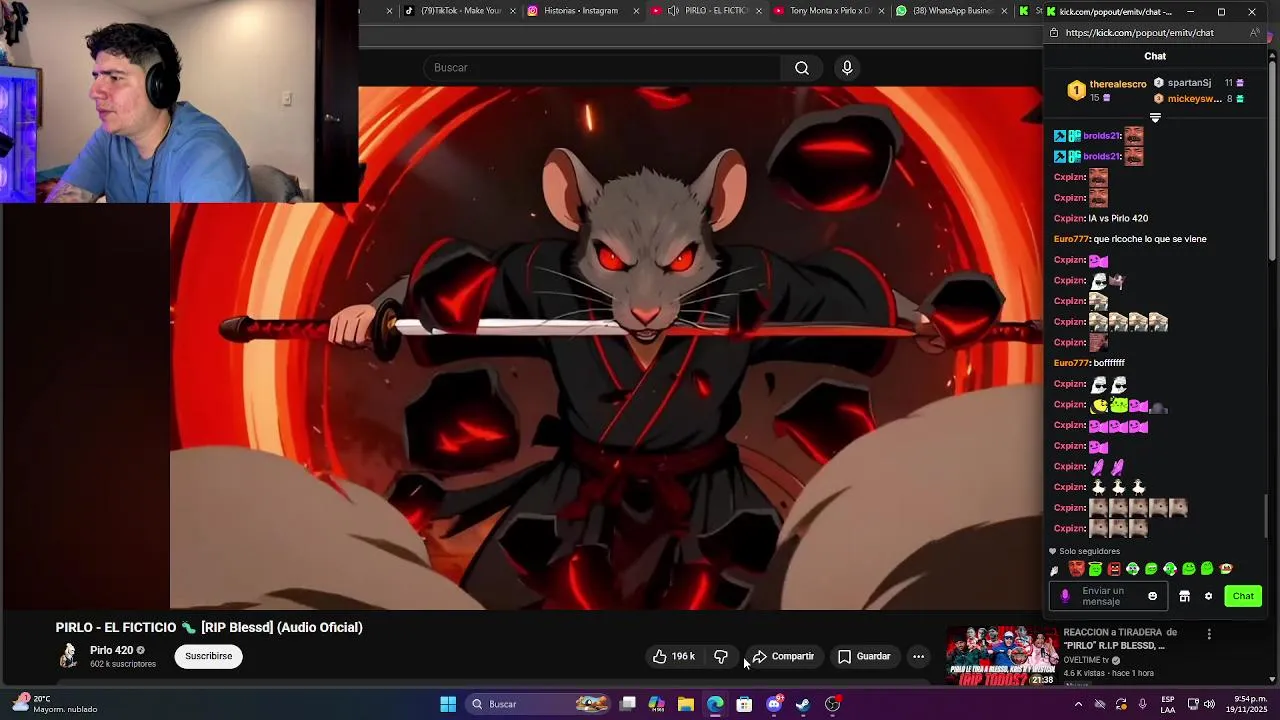Open File Explorer from the taskbar
This screenshot has height=720, width=1280.
click(686, 704)
